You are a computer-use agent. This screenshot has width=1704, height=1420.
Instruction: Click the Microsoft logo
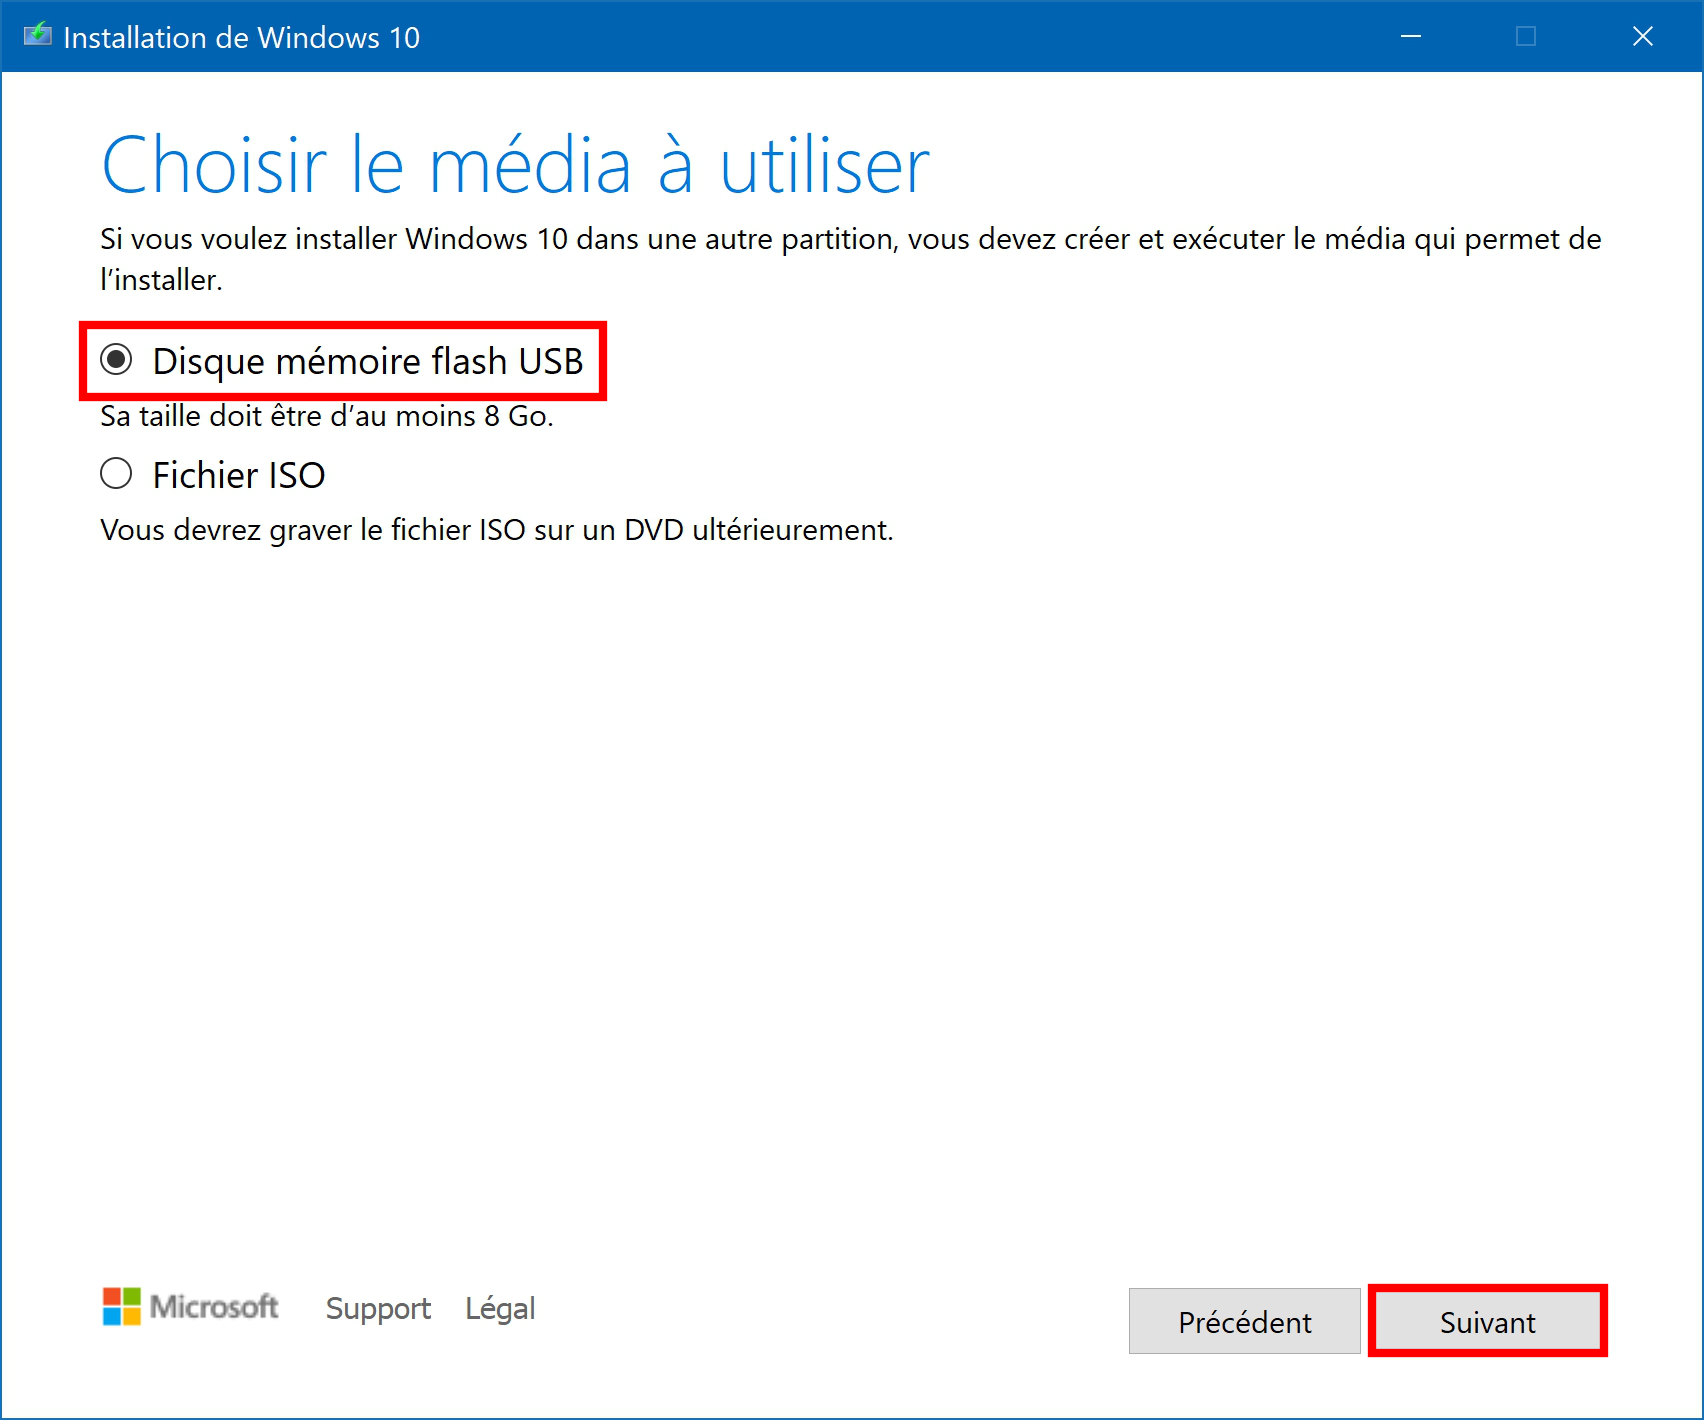(x=191, y=1307)
